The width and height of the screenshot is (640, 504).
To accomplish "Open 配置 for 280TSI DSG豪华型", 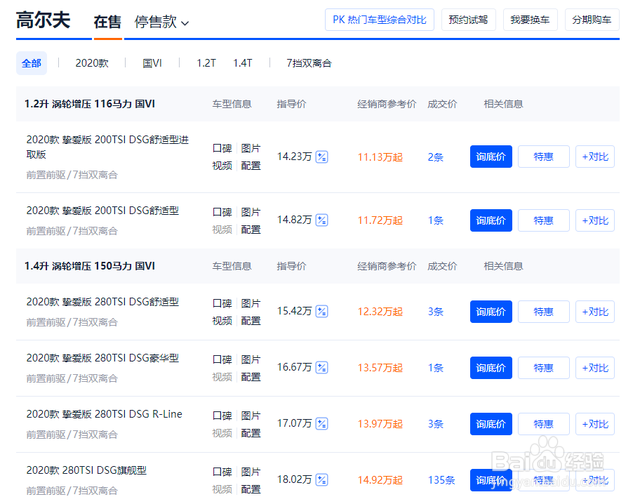I will pos(251,377).
